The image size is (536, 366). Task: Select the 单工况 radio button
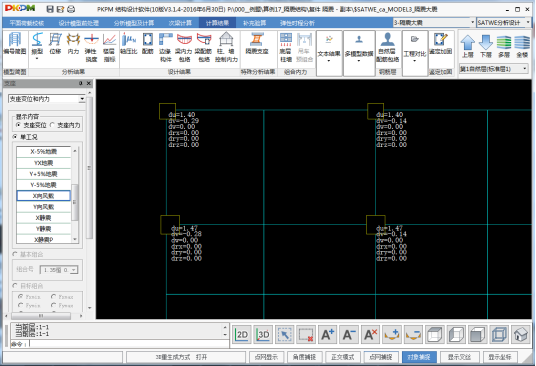point(15,137)
